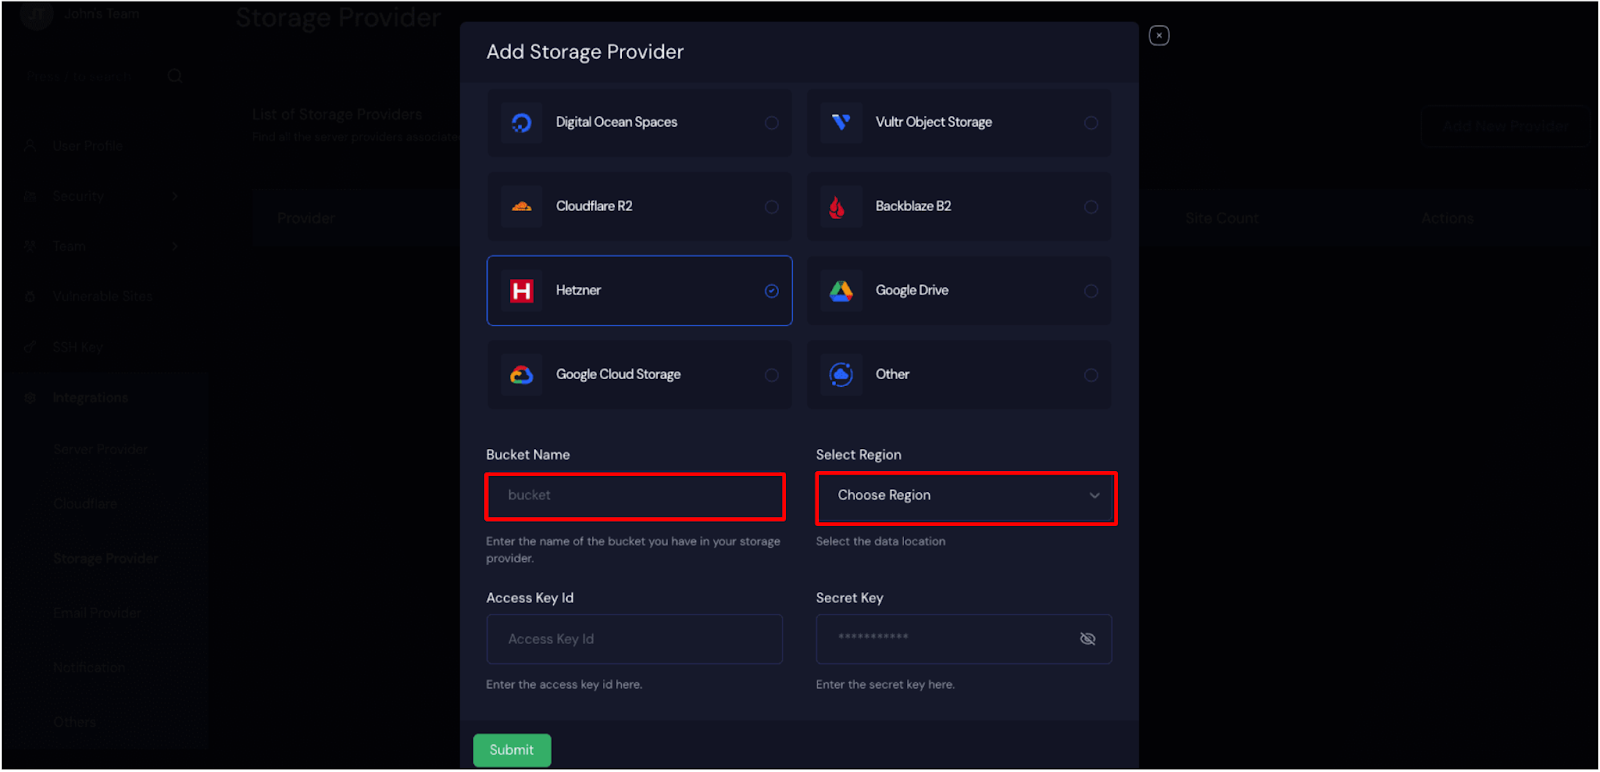Click the Digital Ocean Spaces logo icon
Viewport: 1600px width, 772px height.
click(x=522, y=123)
